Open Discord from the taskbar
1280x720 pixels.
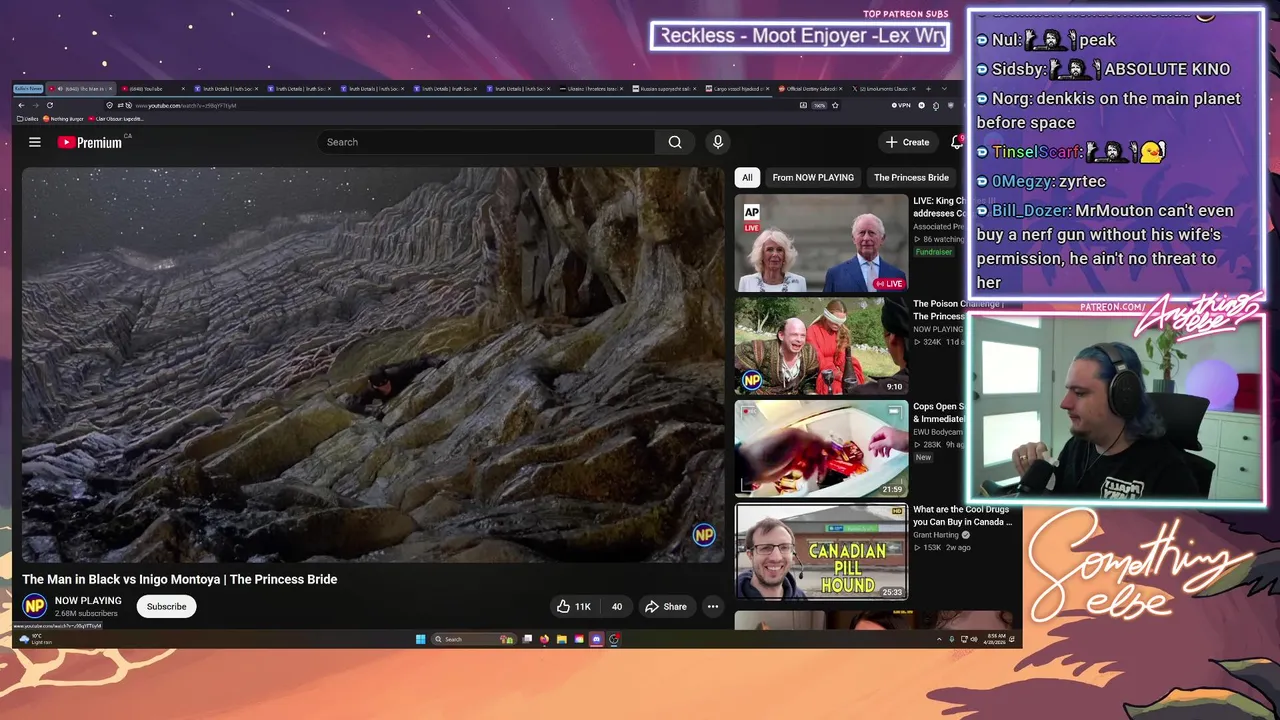596,639
